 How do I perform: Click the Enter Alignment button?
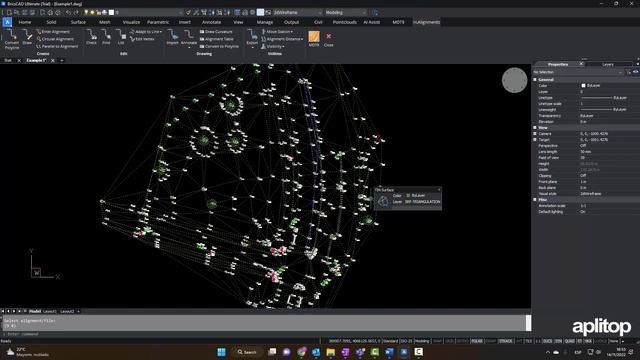(53, 31)
